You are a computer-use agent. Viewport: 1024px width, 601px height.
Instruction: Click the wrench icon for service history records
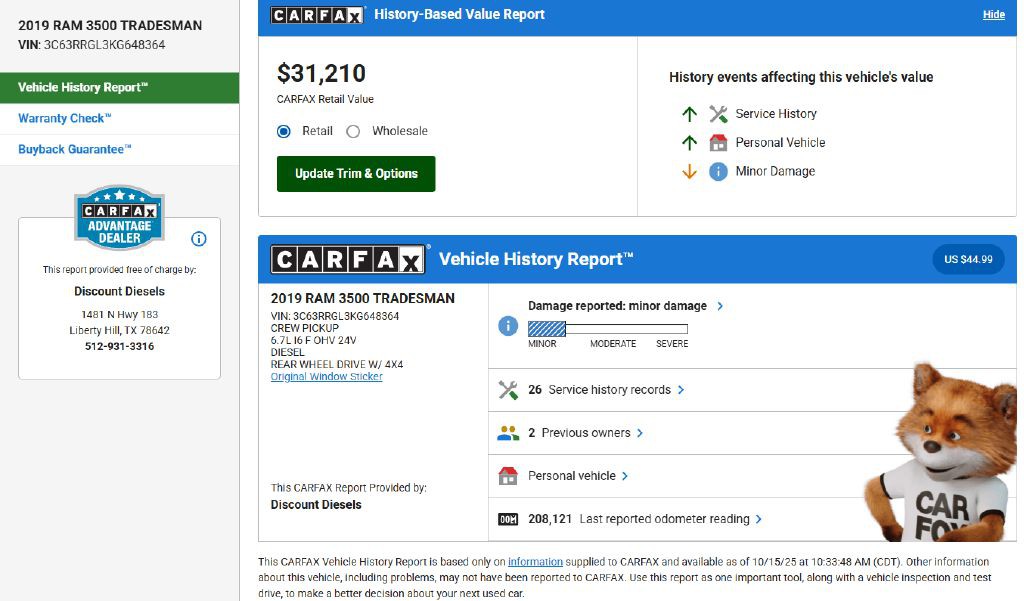tap(508, 390)
